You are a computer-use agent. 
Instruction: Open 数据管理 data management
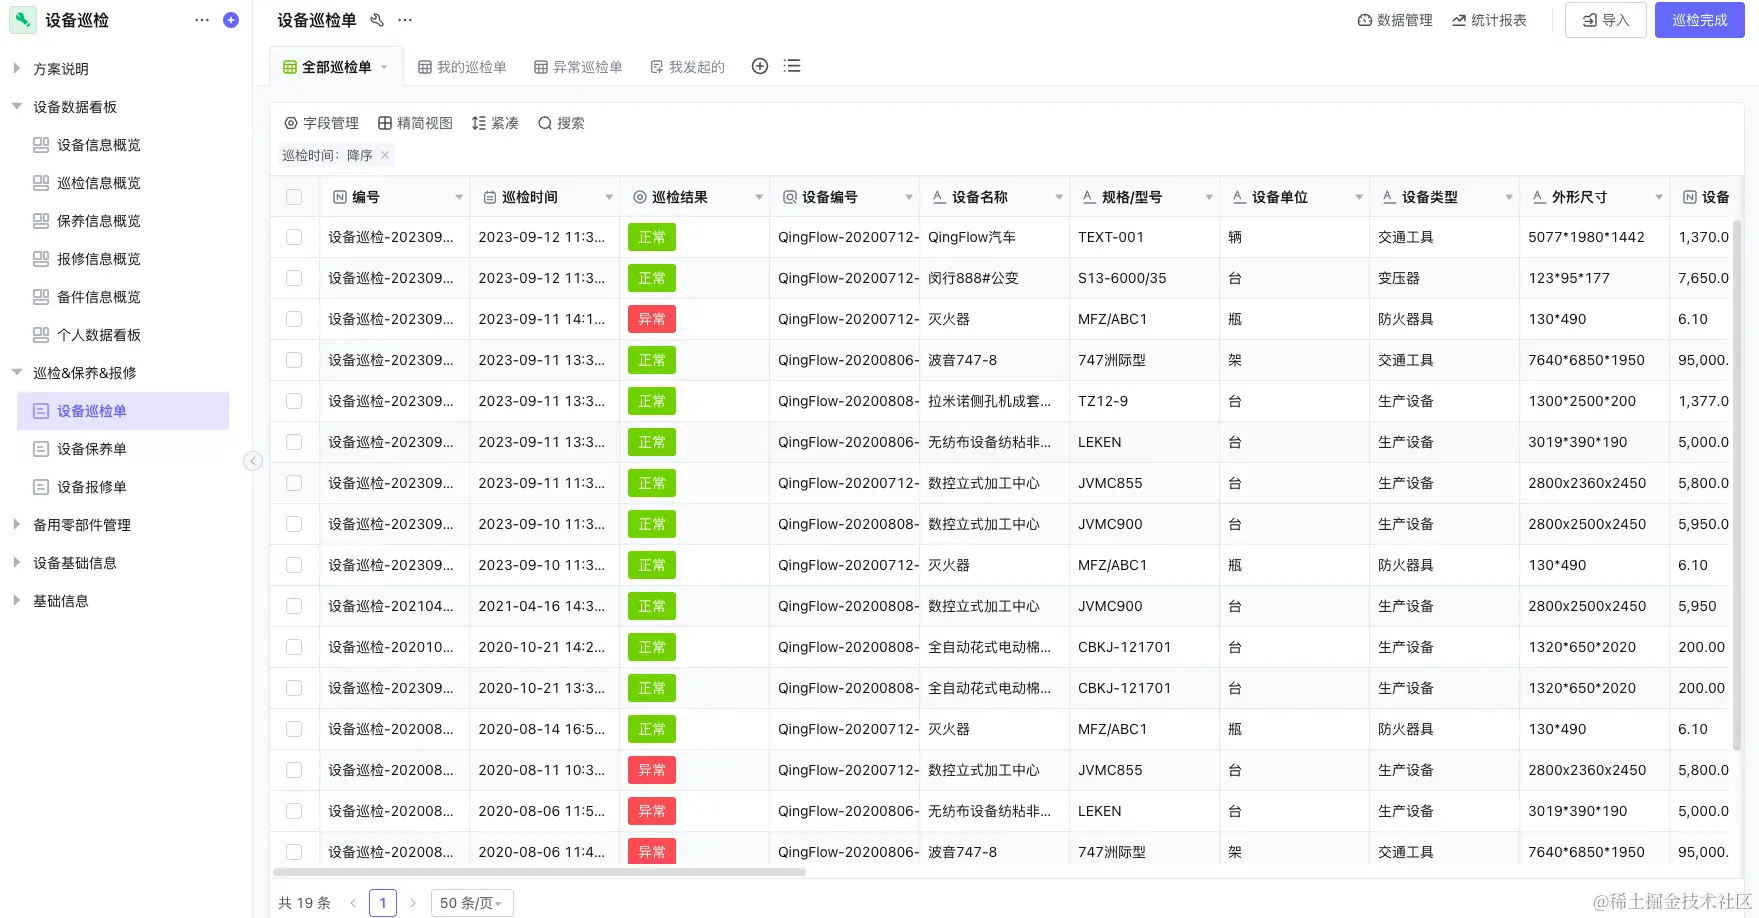[x=1395, y=20]
